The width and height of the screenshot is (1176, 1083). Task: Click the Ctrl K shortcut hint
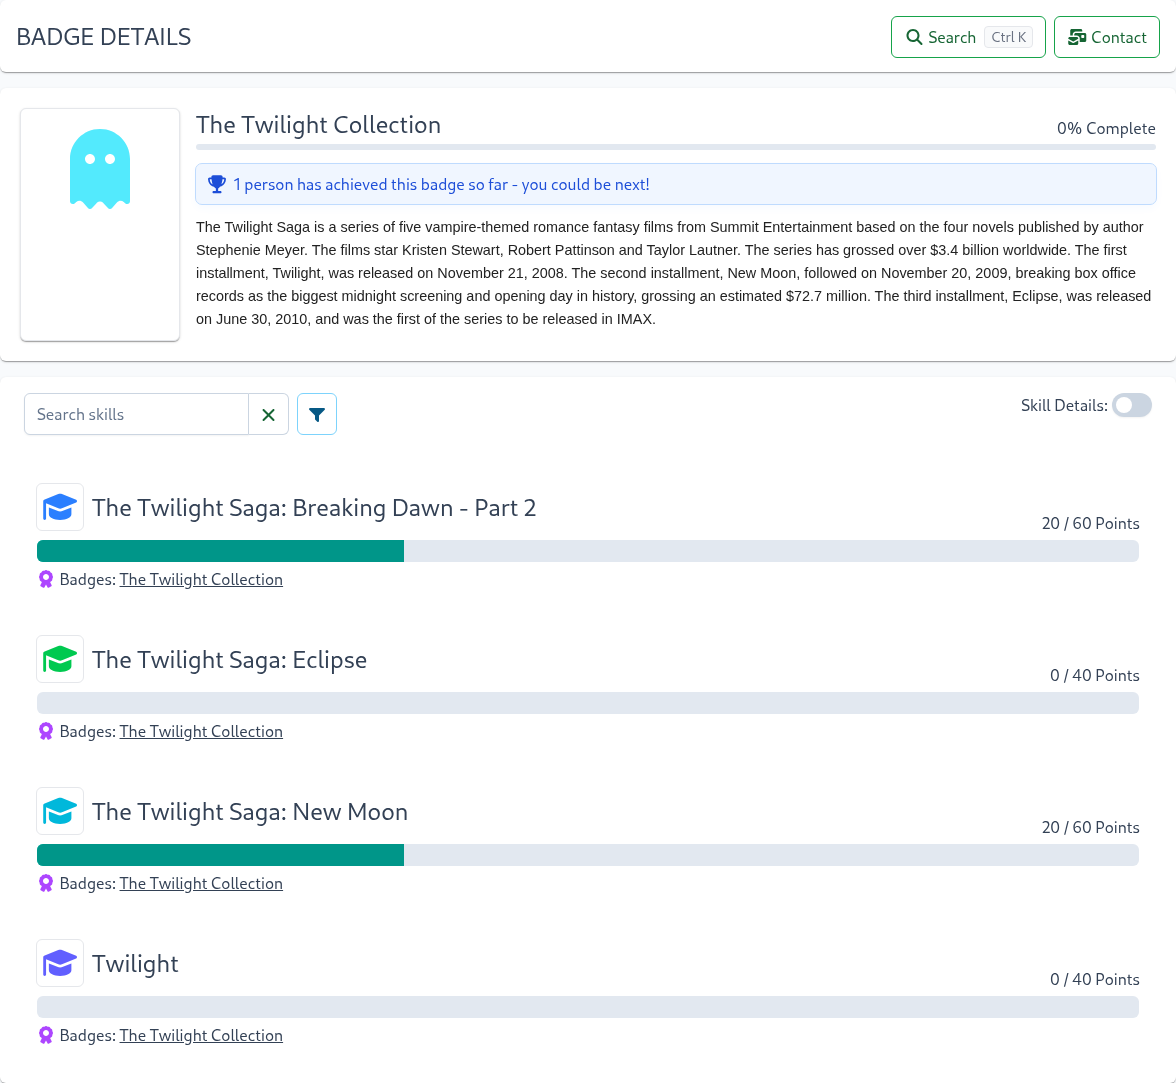point(1008,37)
